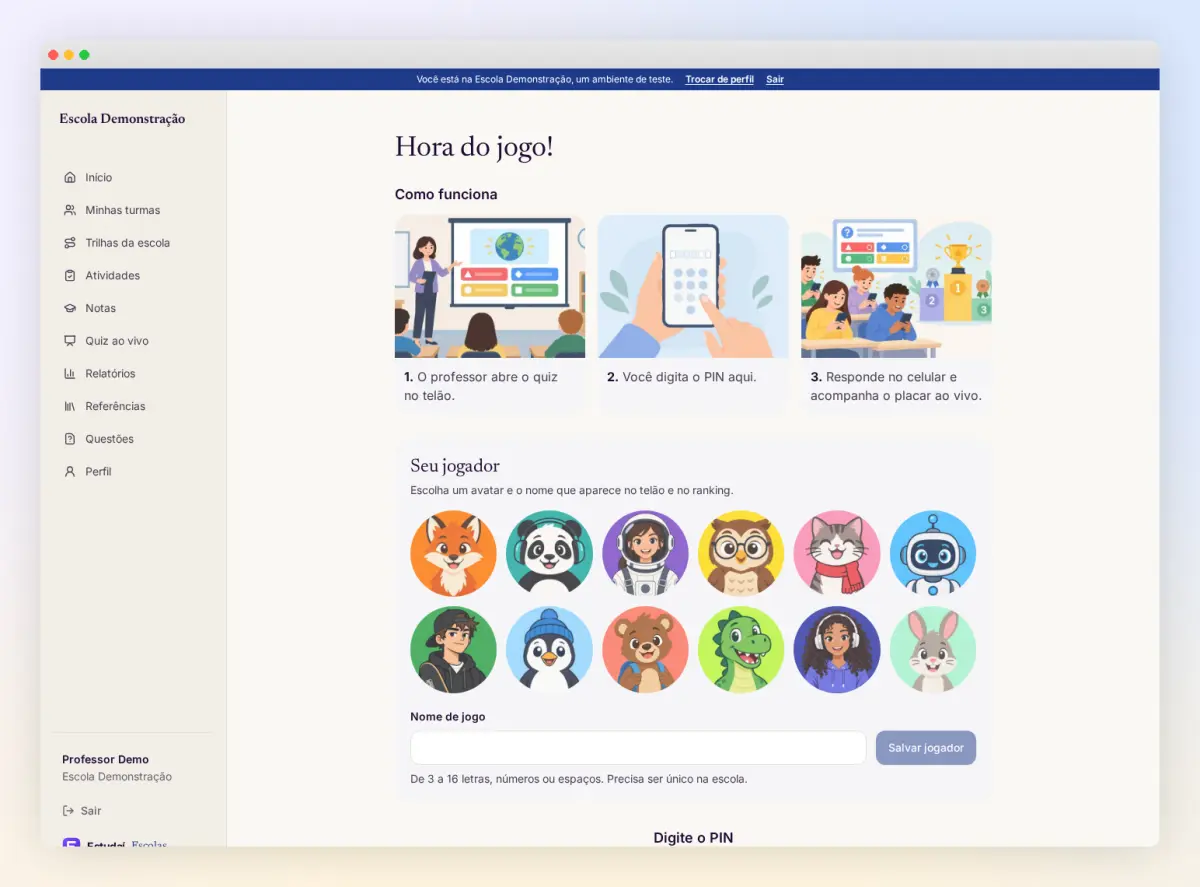1200x887 pixels.
Task: Click the Digite o PIN heading
Action: [693, 838]
